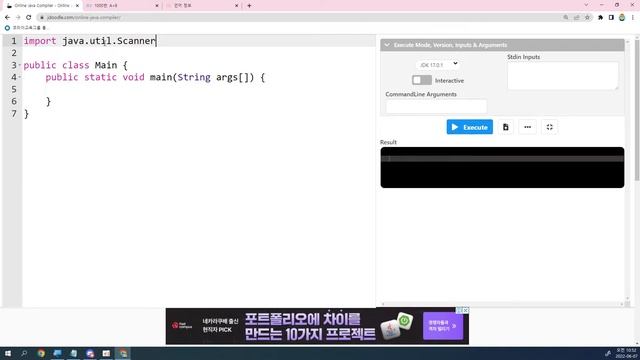Screen dimensions: 640x360
Task: Open the Chrome three-dot menu
Action: (633, 18)
